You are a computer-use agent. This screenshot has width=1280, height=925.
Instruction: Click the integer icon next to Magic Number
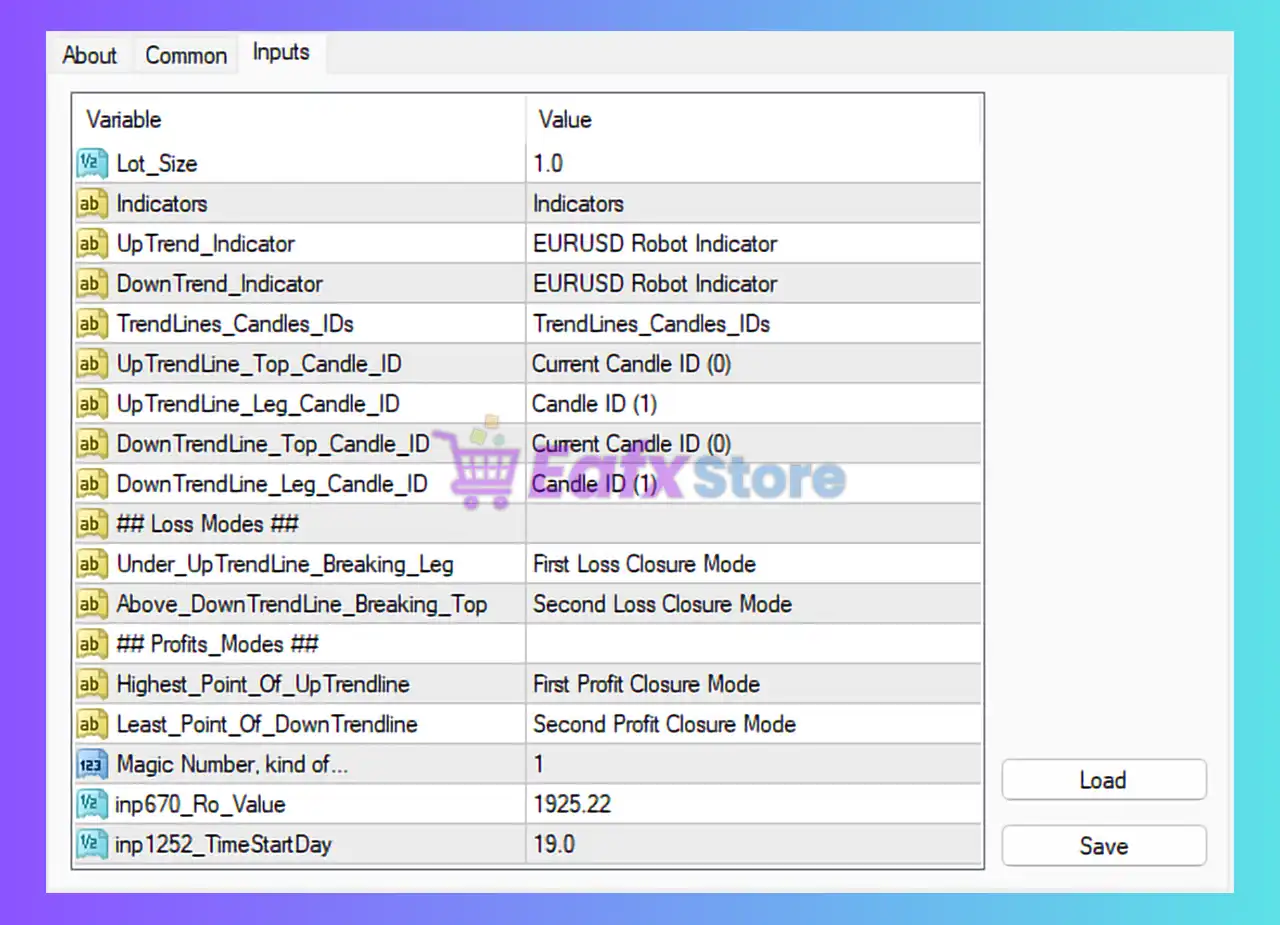[x=92, y=764]
